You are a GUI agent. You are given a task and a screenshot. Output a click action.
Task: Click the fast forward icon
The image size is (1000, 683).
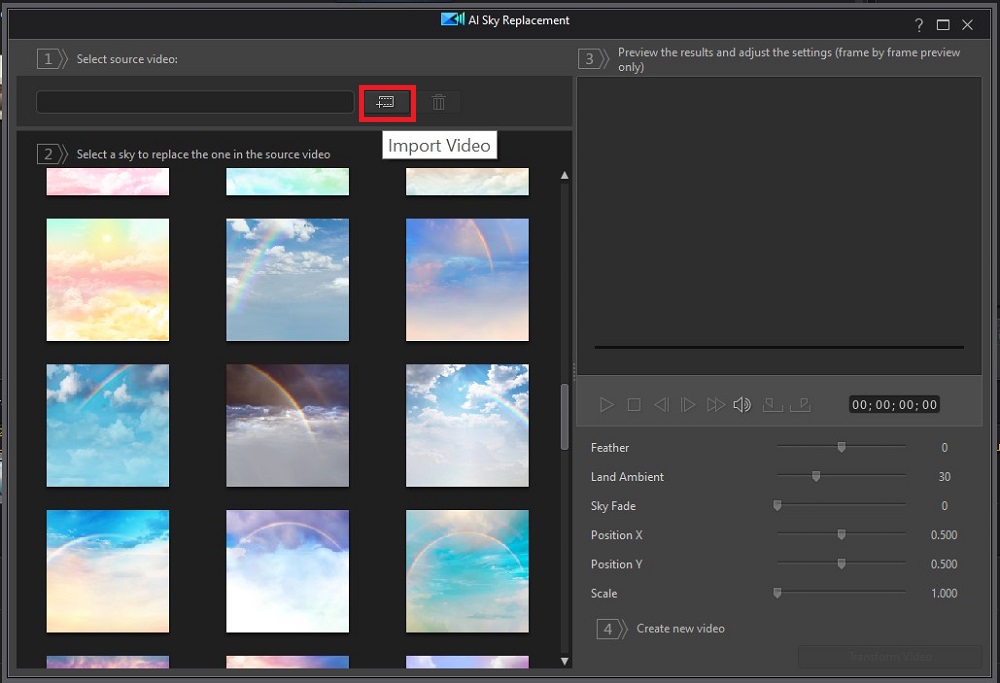pyautogui.click(x=715, y=405)
